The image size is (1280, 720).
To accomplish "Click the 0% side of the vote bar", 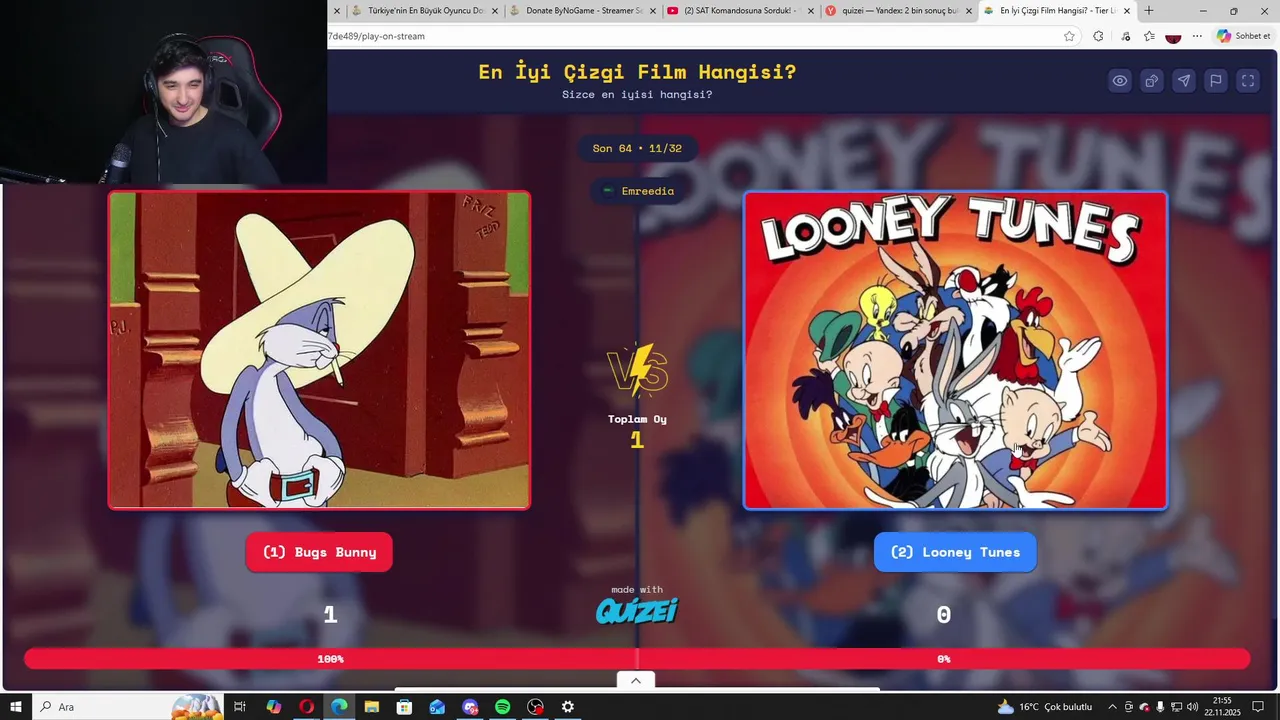I will pos(944,659).
